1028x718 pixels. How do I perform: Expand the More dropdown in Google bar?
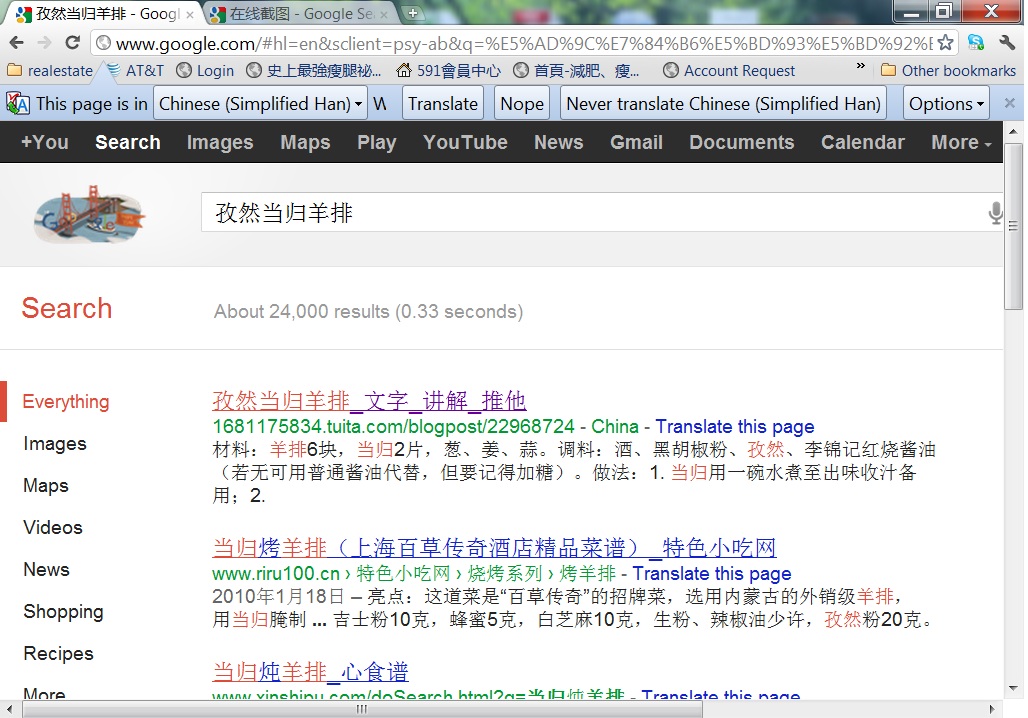point(961,142)
